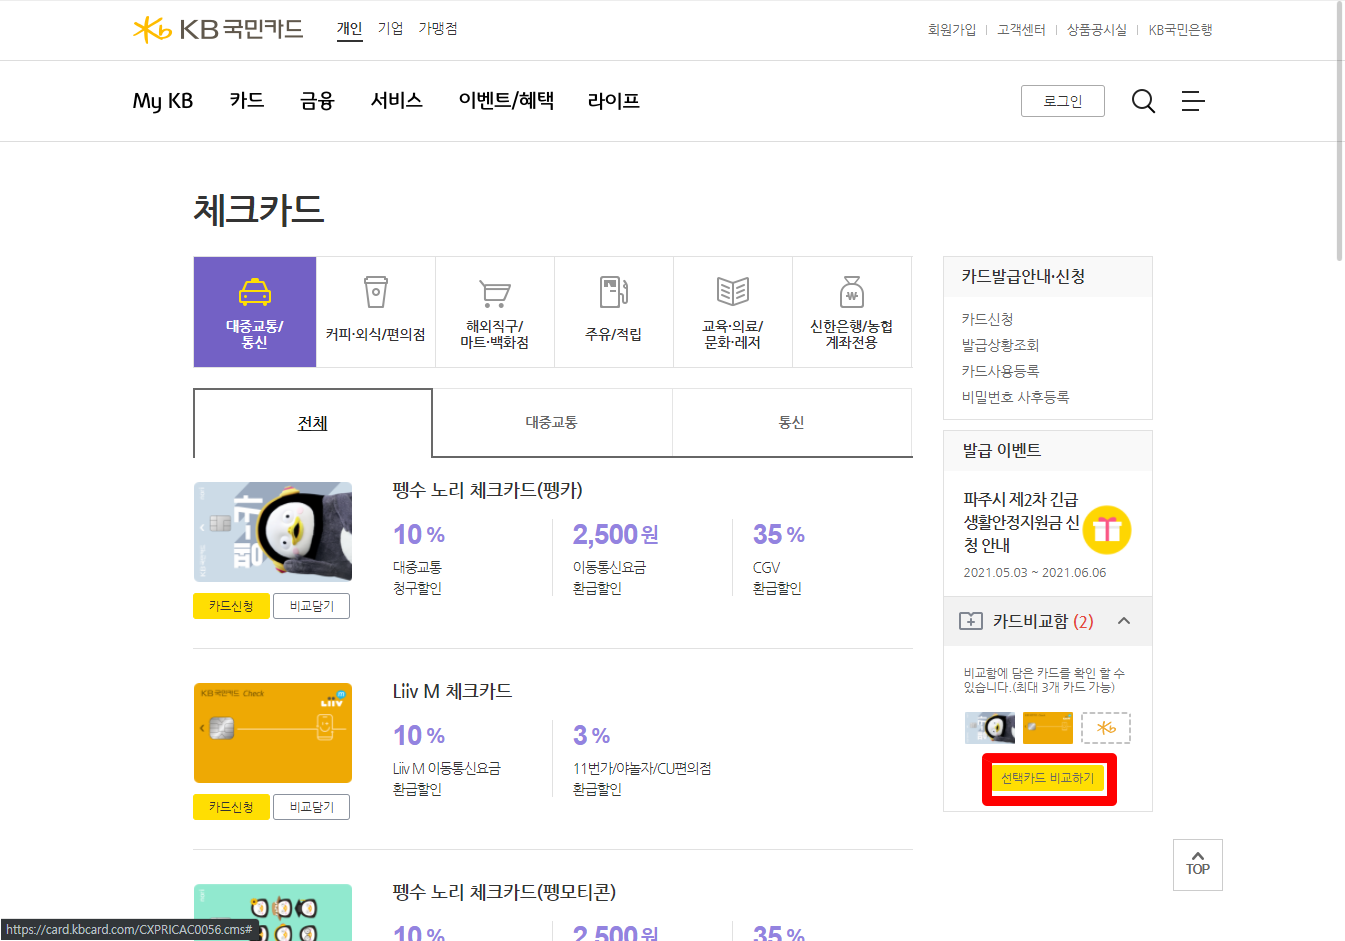Open the 상품공시실 link

[1097, 30]
